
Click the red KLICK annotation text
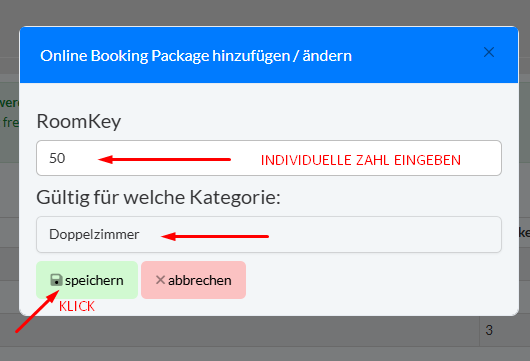tap(77, 306)
